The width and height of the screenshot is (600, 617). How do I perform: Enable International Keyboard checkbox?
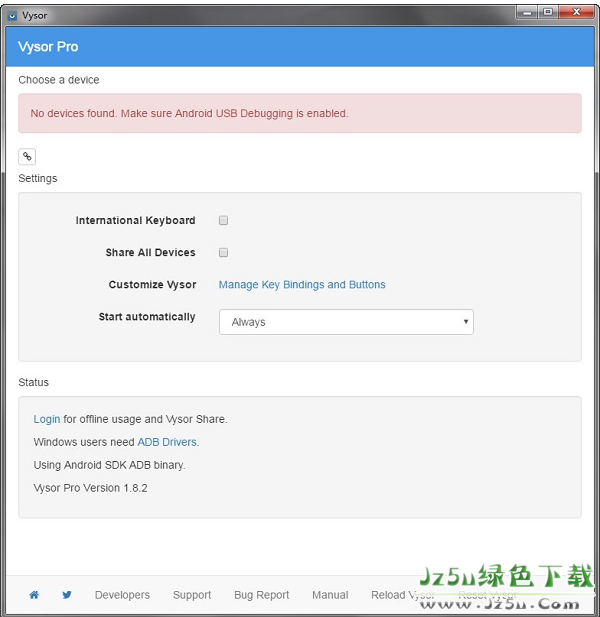[x=223, y=220]
